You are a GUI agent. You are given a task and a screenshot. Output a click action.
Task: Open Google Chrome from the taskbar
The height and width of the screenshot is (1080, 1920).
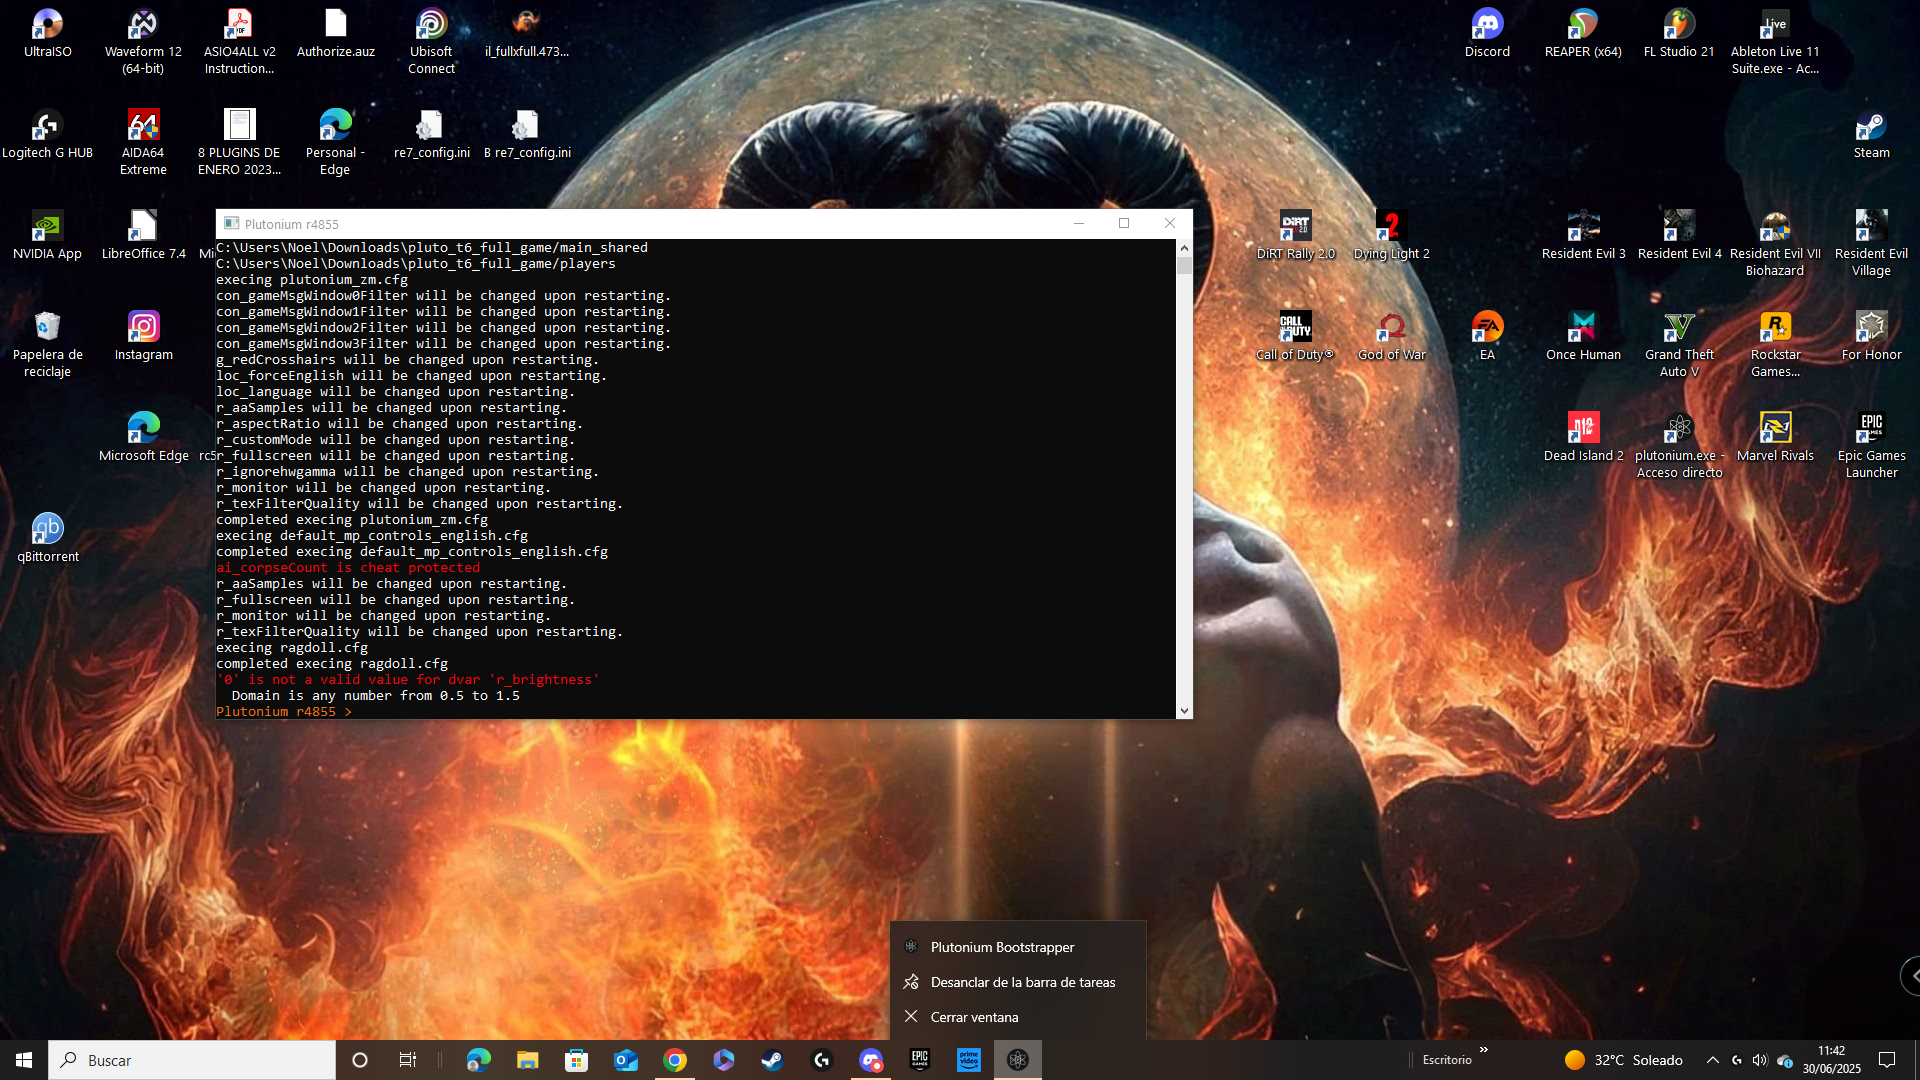click(x=675, y=1060)
